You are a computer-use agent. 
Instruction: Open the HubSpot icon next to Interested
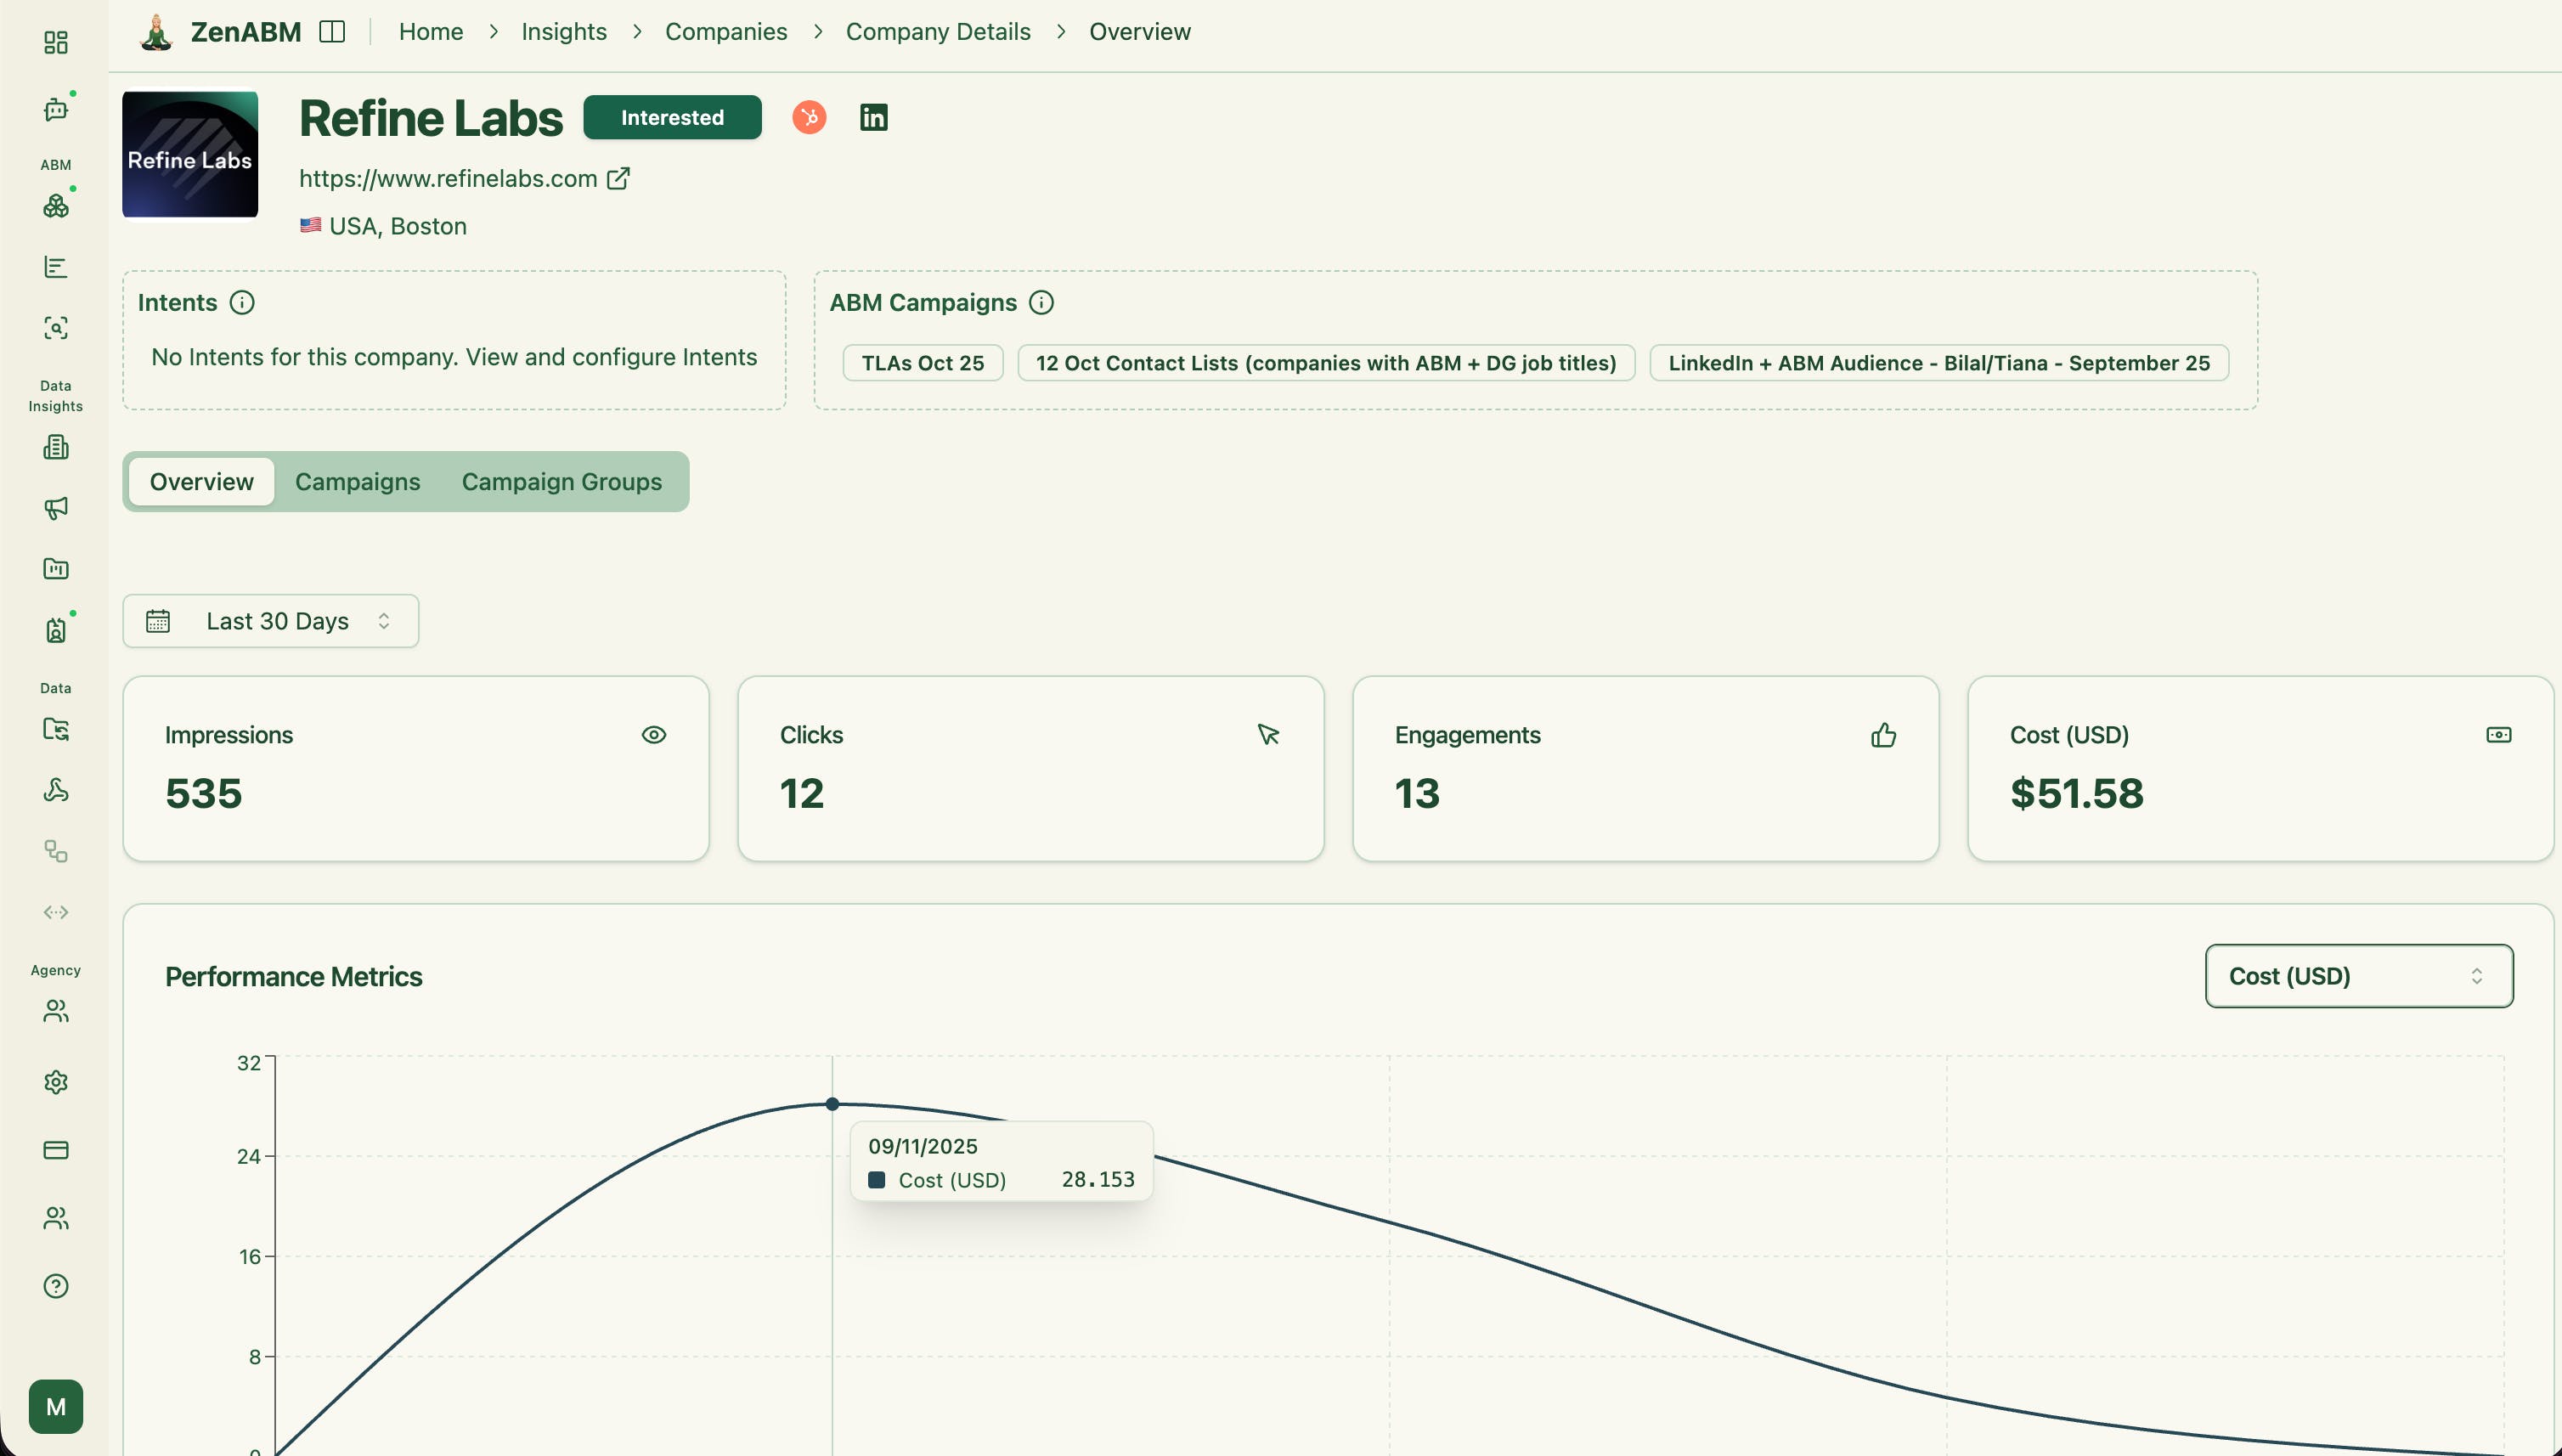click(x=809, y=117)
